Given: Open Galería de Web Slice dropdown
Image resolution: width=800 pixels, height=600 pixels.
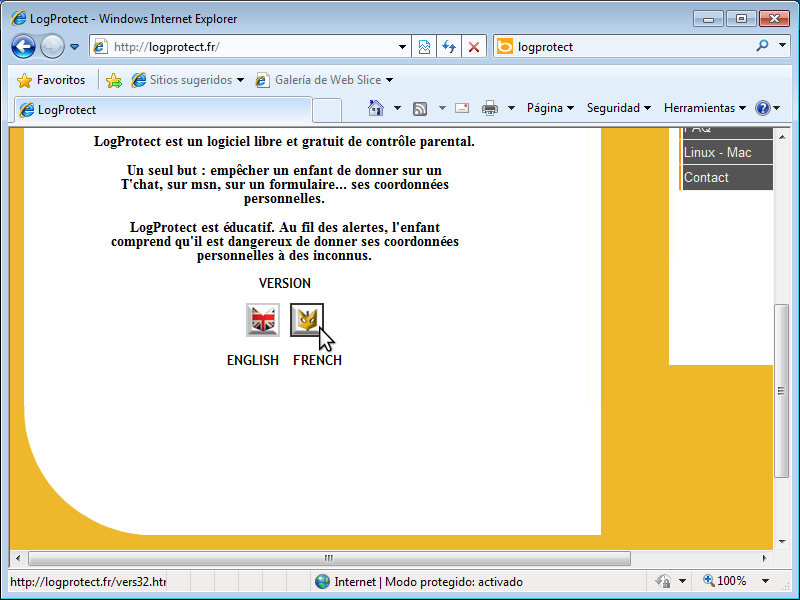Looking at the screenshot, I should point(324,80).
